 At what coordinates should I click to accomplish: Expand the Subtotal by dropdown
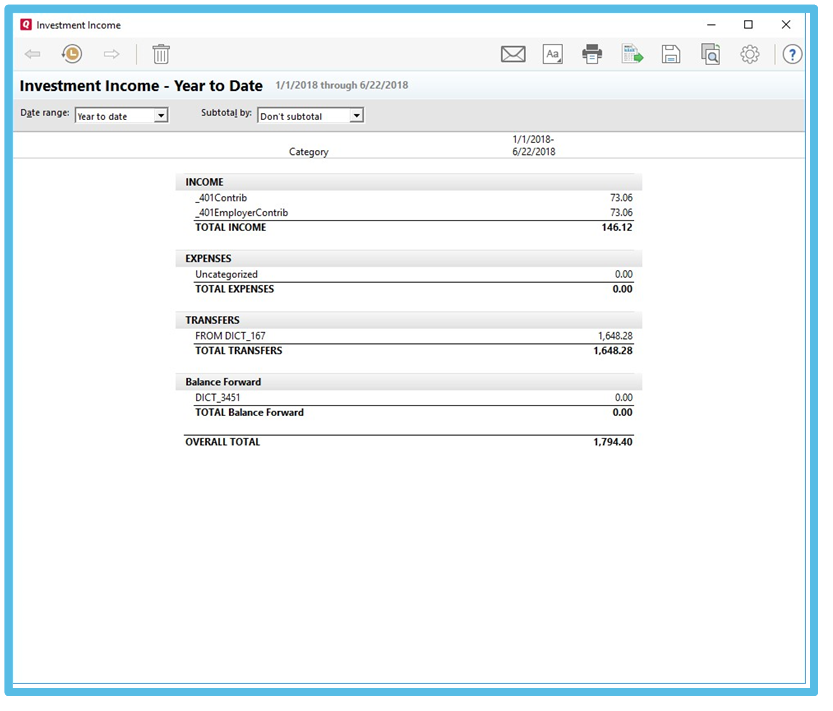point(356,116)
